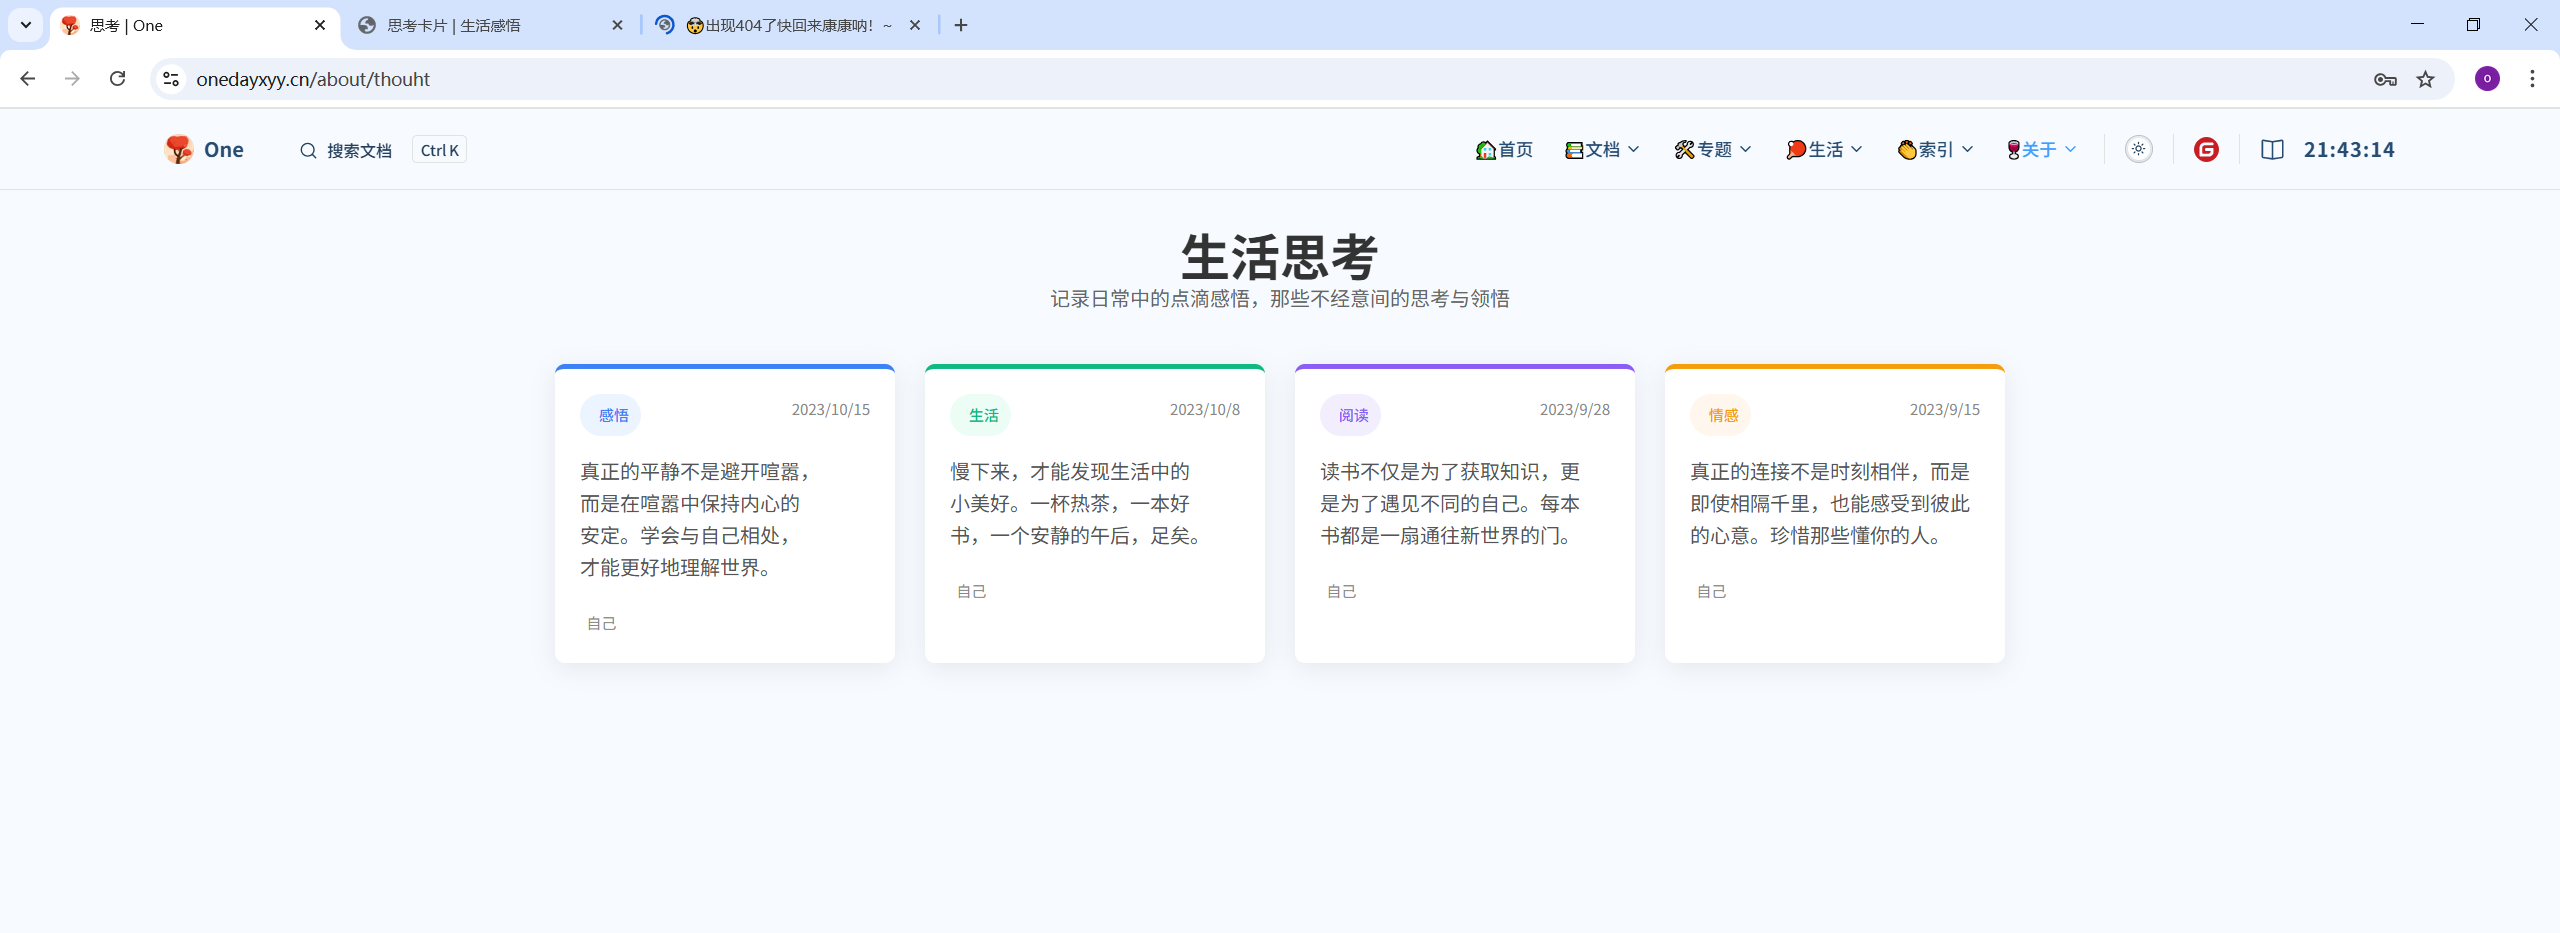Click the 首页 house icon
2560x933 pixels.
point(1486,150)
